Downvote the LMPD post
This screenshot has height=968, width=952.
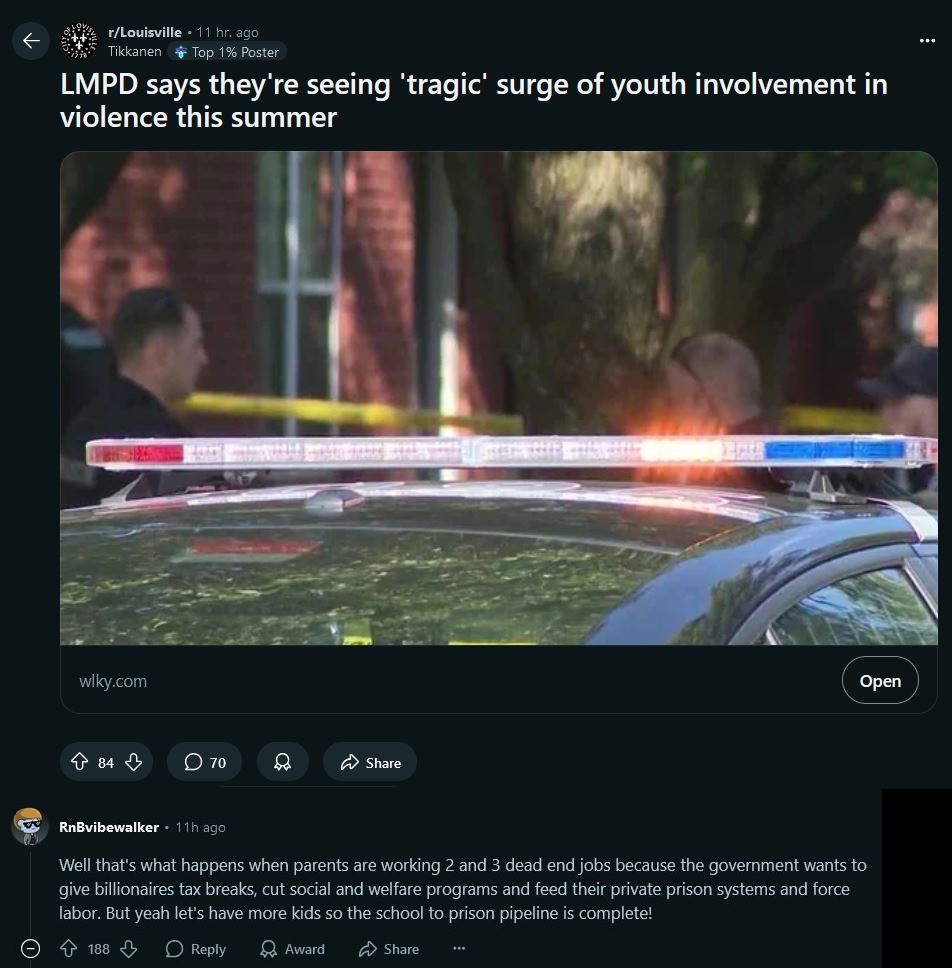tap(133, 762)
